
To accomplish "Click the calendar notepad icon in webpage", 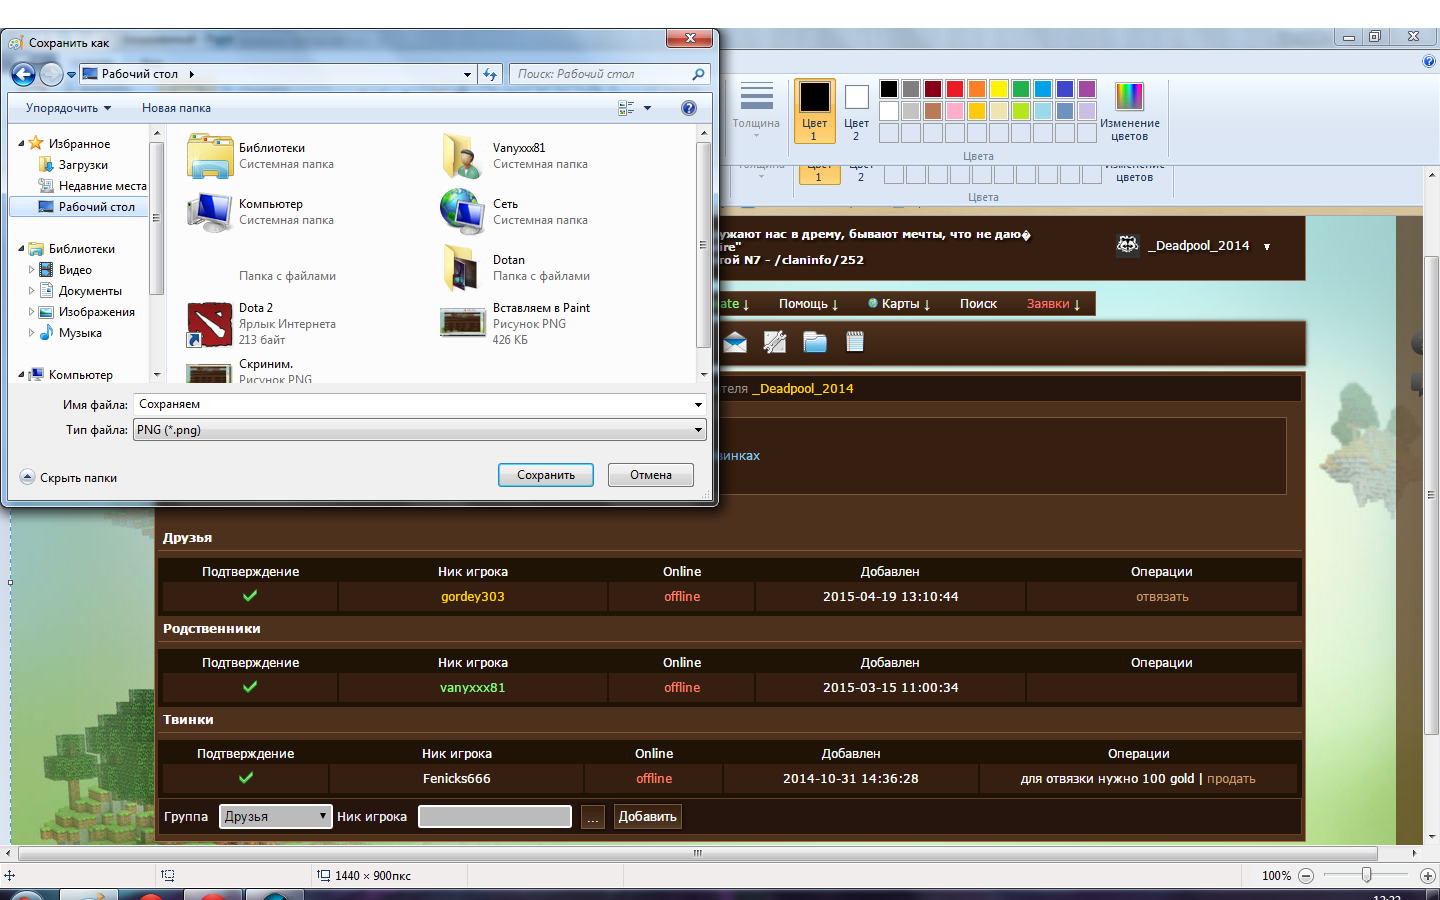I will tap(855, 342).
